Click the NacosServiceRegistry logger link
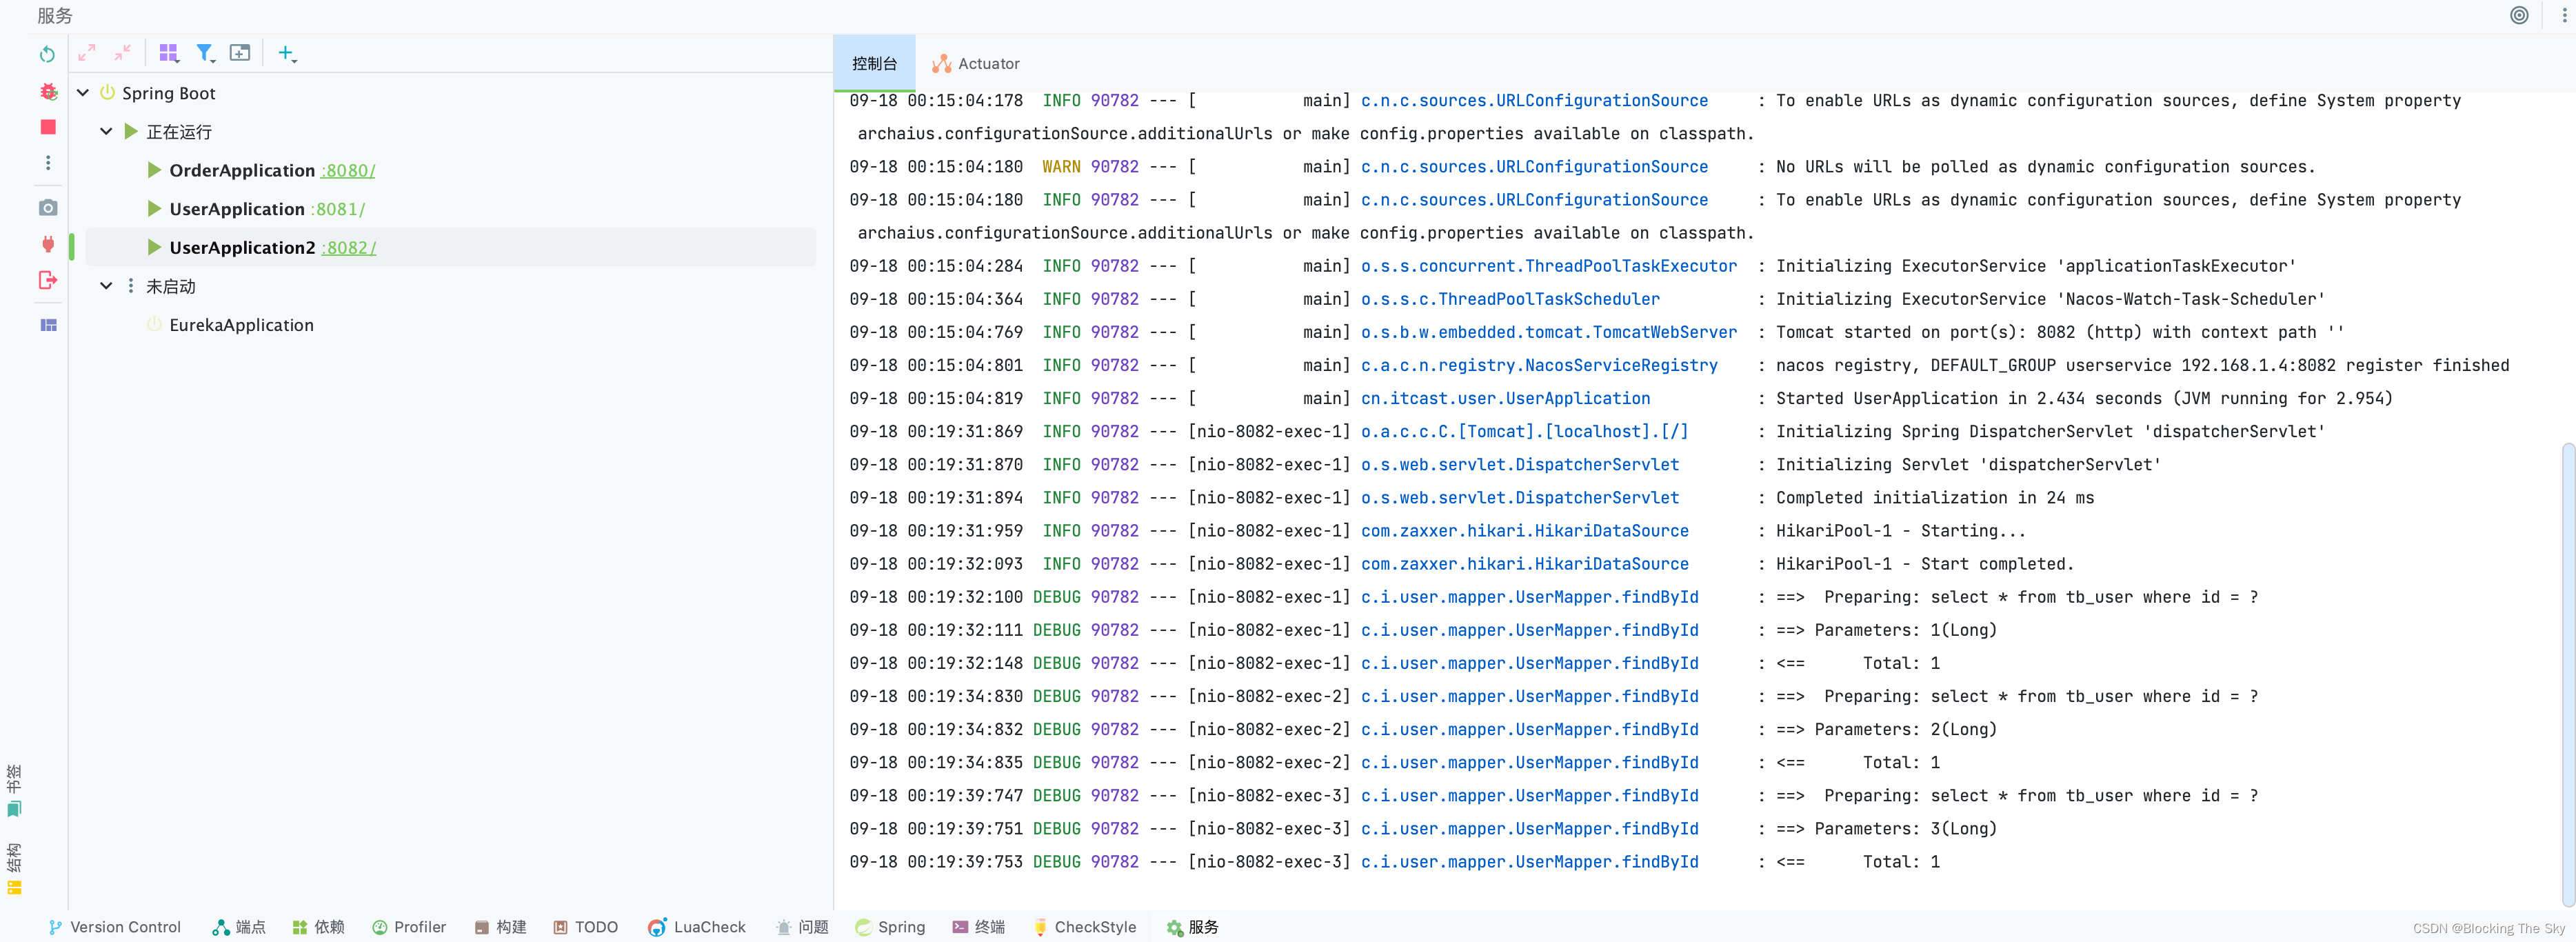Viewport: 2576px width, 942px height. coord(1539,365)
